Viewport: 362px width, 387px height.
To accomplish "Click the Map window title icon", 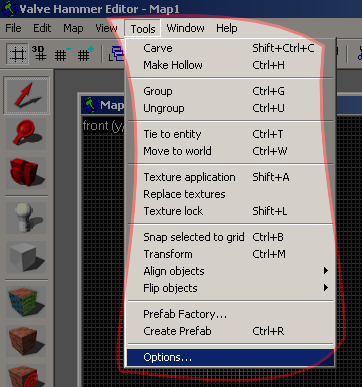I will [91, 105].
